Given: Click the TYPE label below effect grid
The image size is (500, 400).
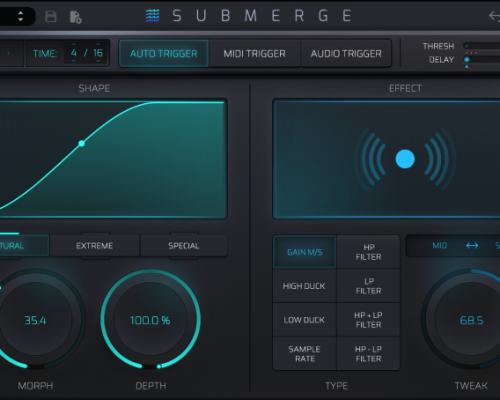Looking at the screenshot, I should [336, 386].
